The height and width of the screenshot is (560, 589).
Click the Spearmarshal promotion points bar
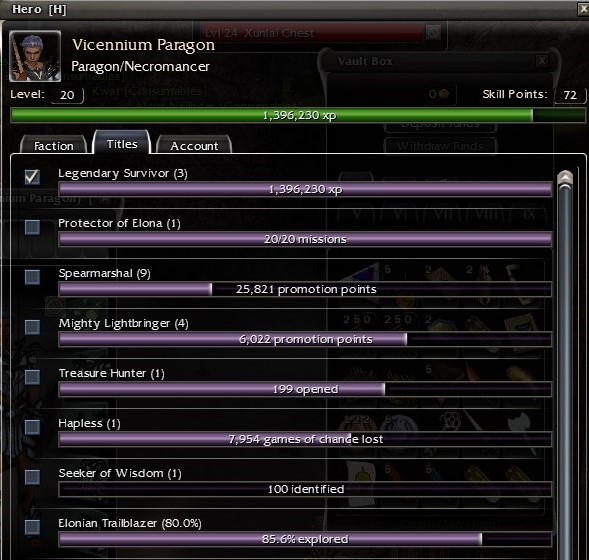pyautogui.click(x=305, y=289)
